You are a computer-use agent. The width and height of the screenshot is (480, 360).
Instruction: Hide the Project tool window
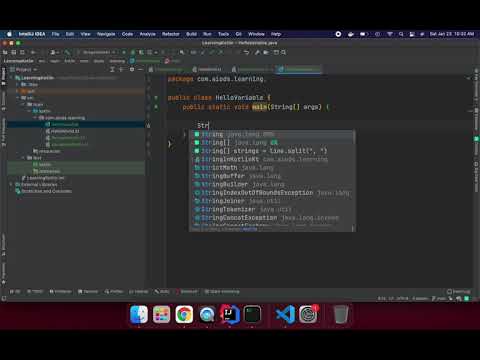(141, 69)
